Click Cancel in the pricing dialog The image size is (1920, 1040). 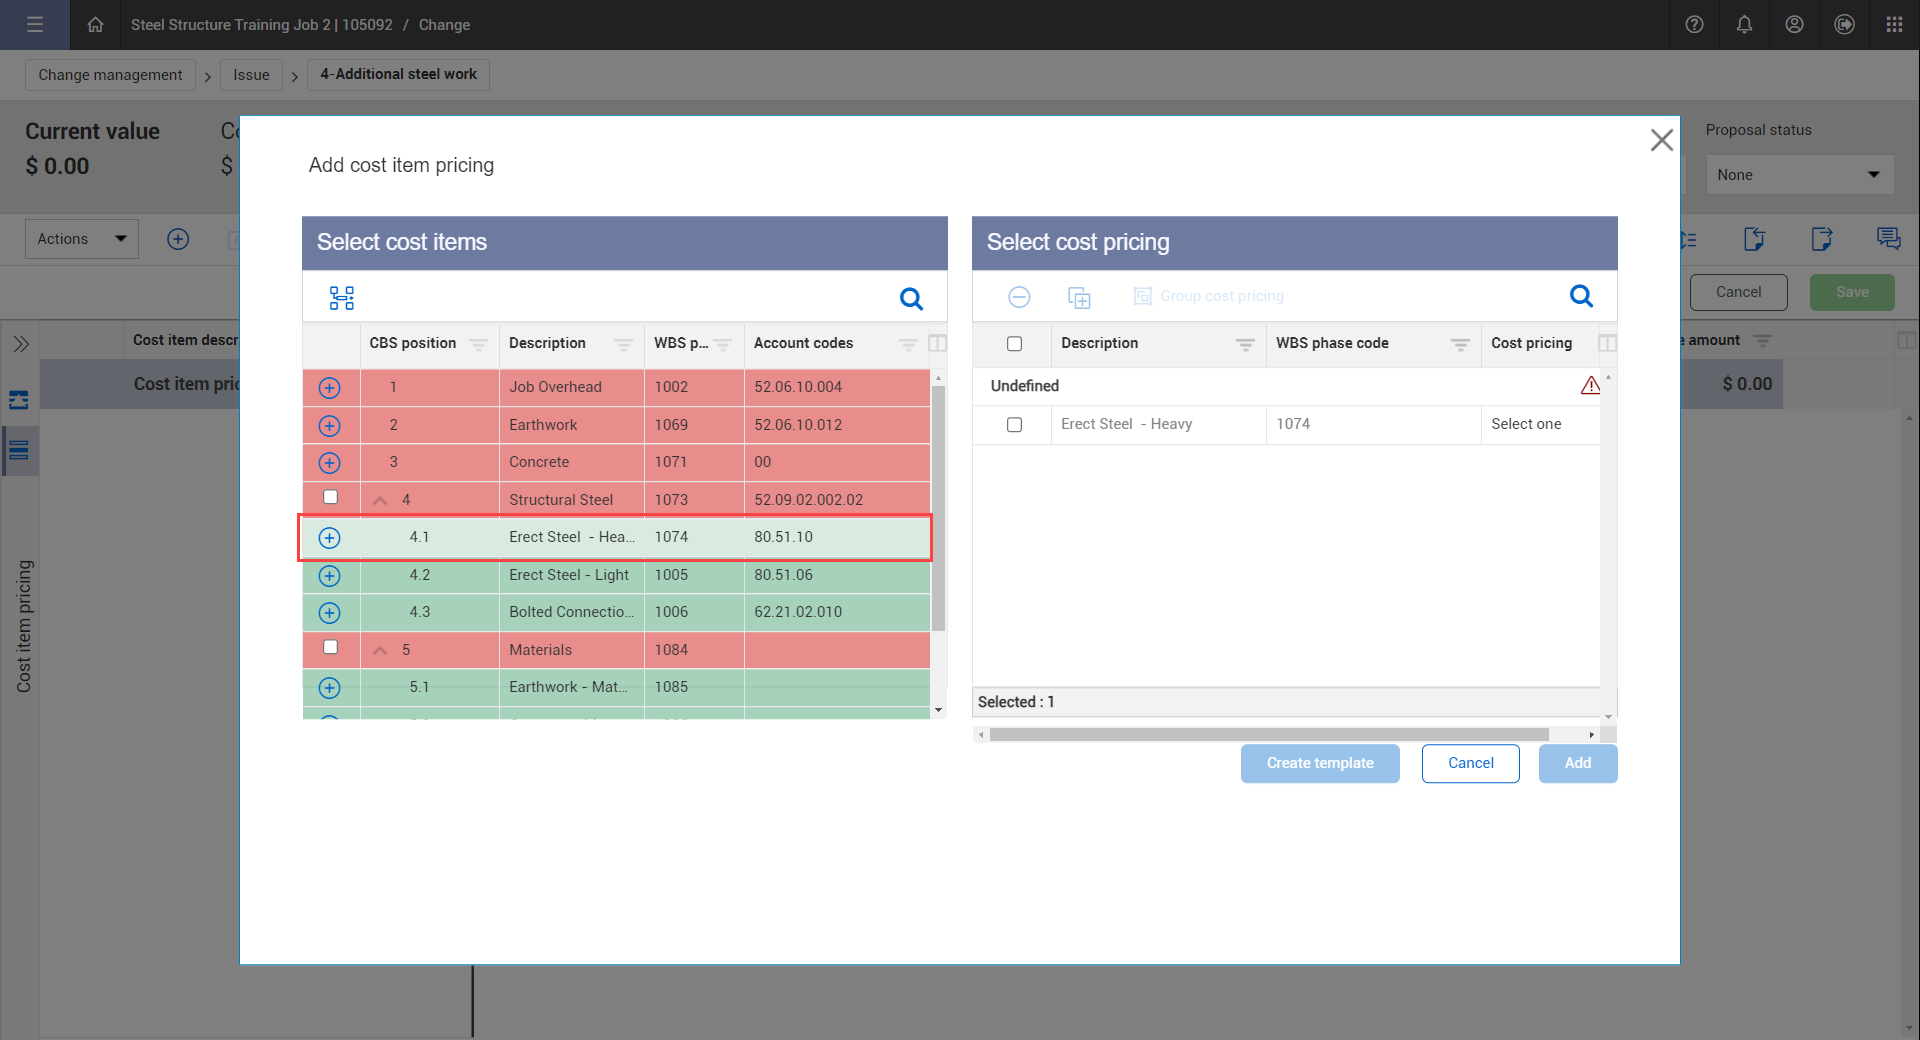[x=1470, y=763]
